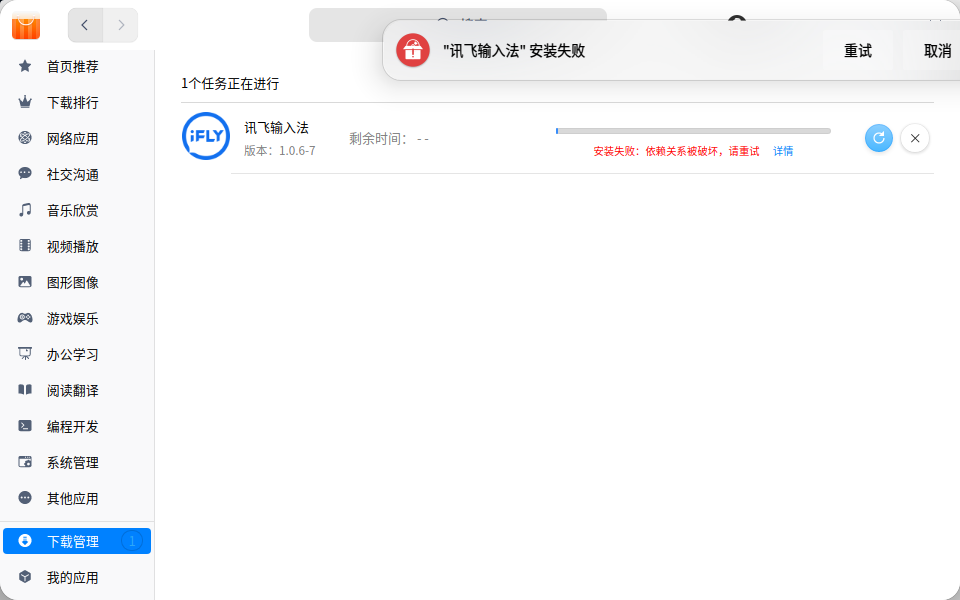This screenshot has width=960, height=600.
Task: Click the picture icon beside 图形图像
Action: click(25, 282)
